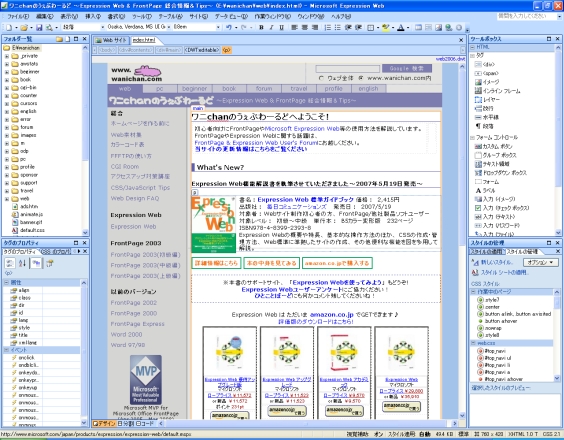Switch to the デザイン view tab
564x440 pixels.
104,424
